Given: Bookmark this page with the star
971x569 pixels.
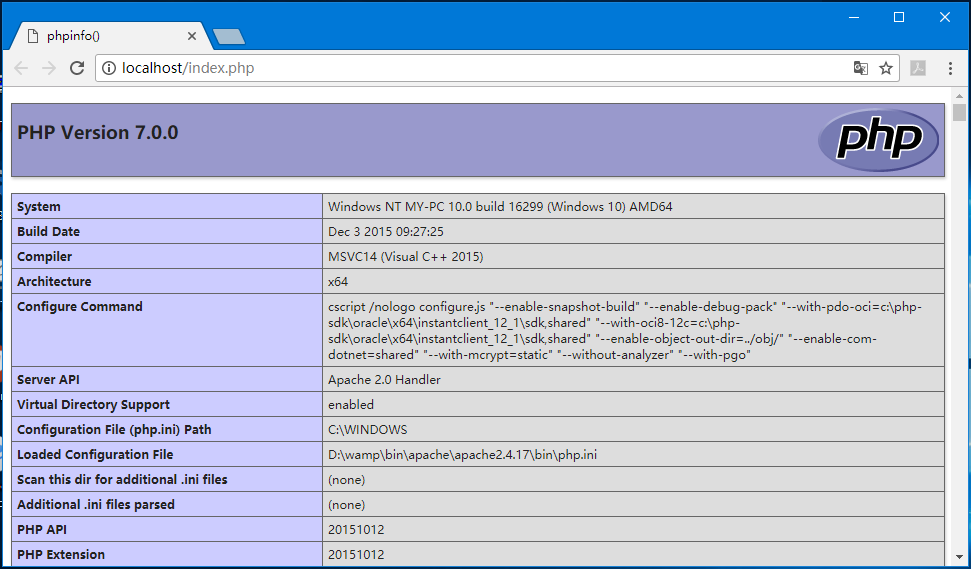Looking at the screenshot, I should pos(886,68).
